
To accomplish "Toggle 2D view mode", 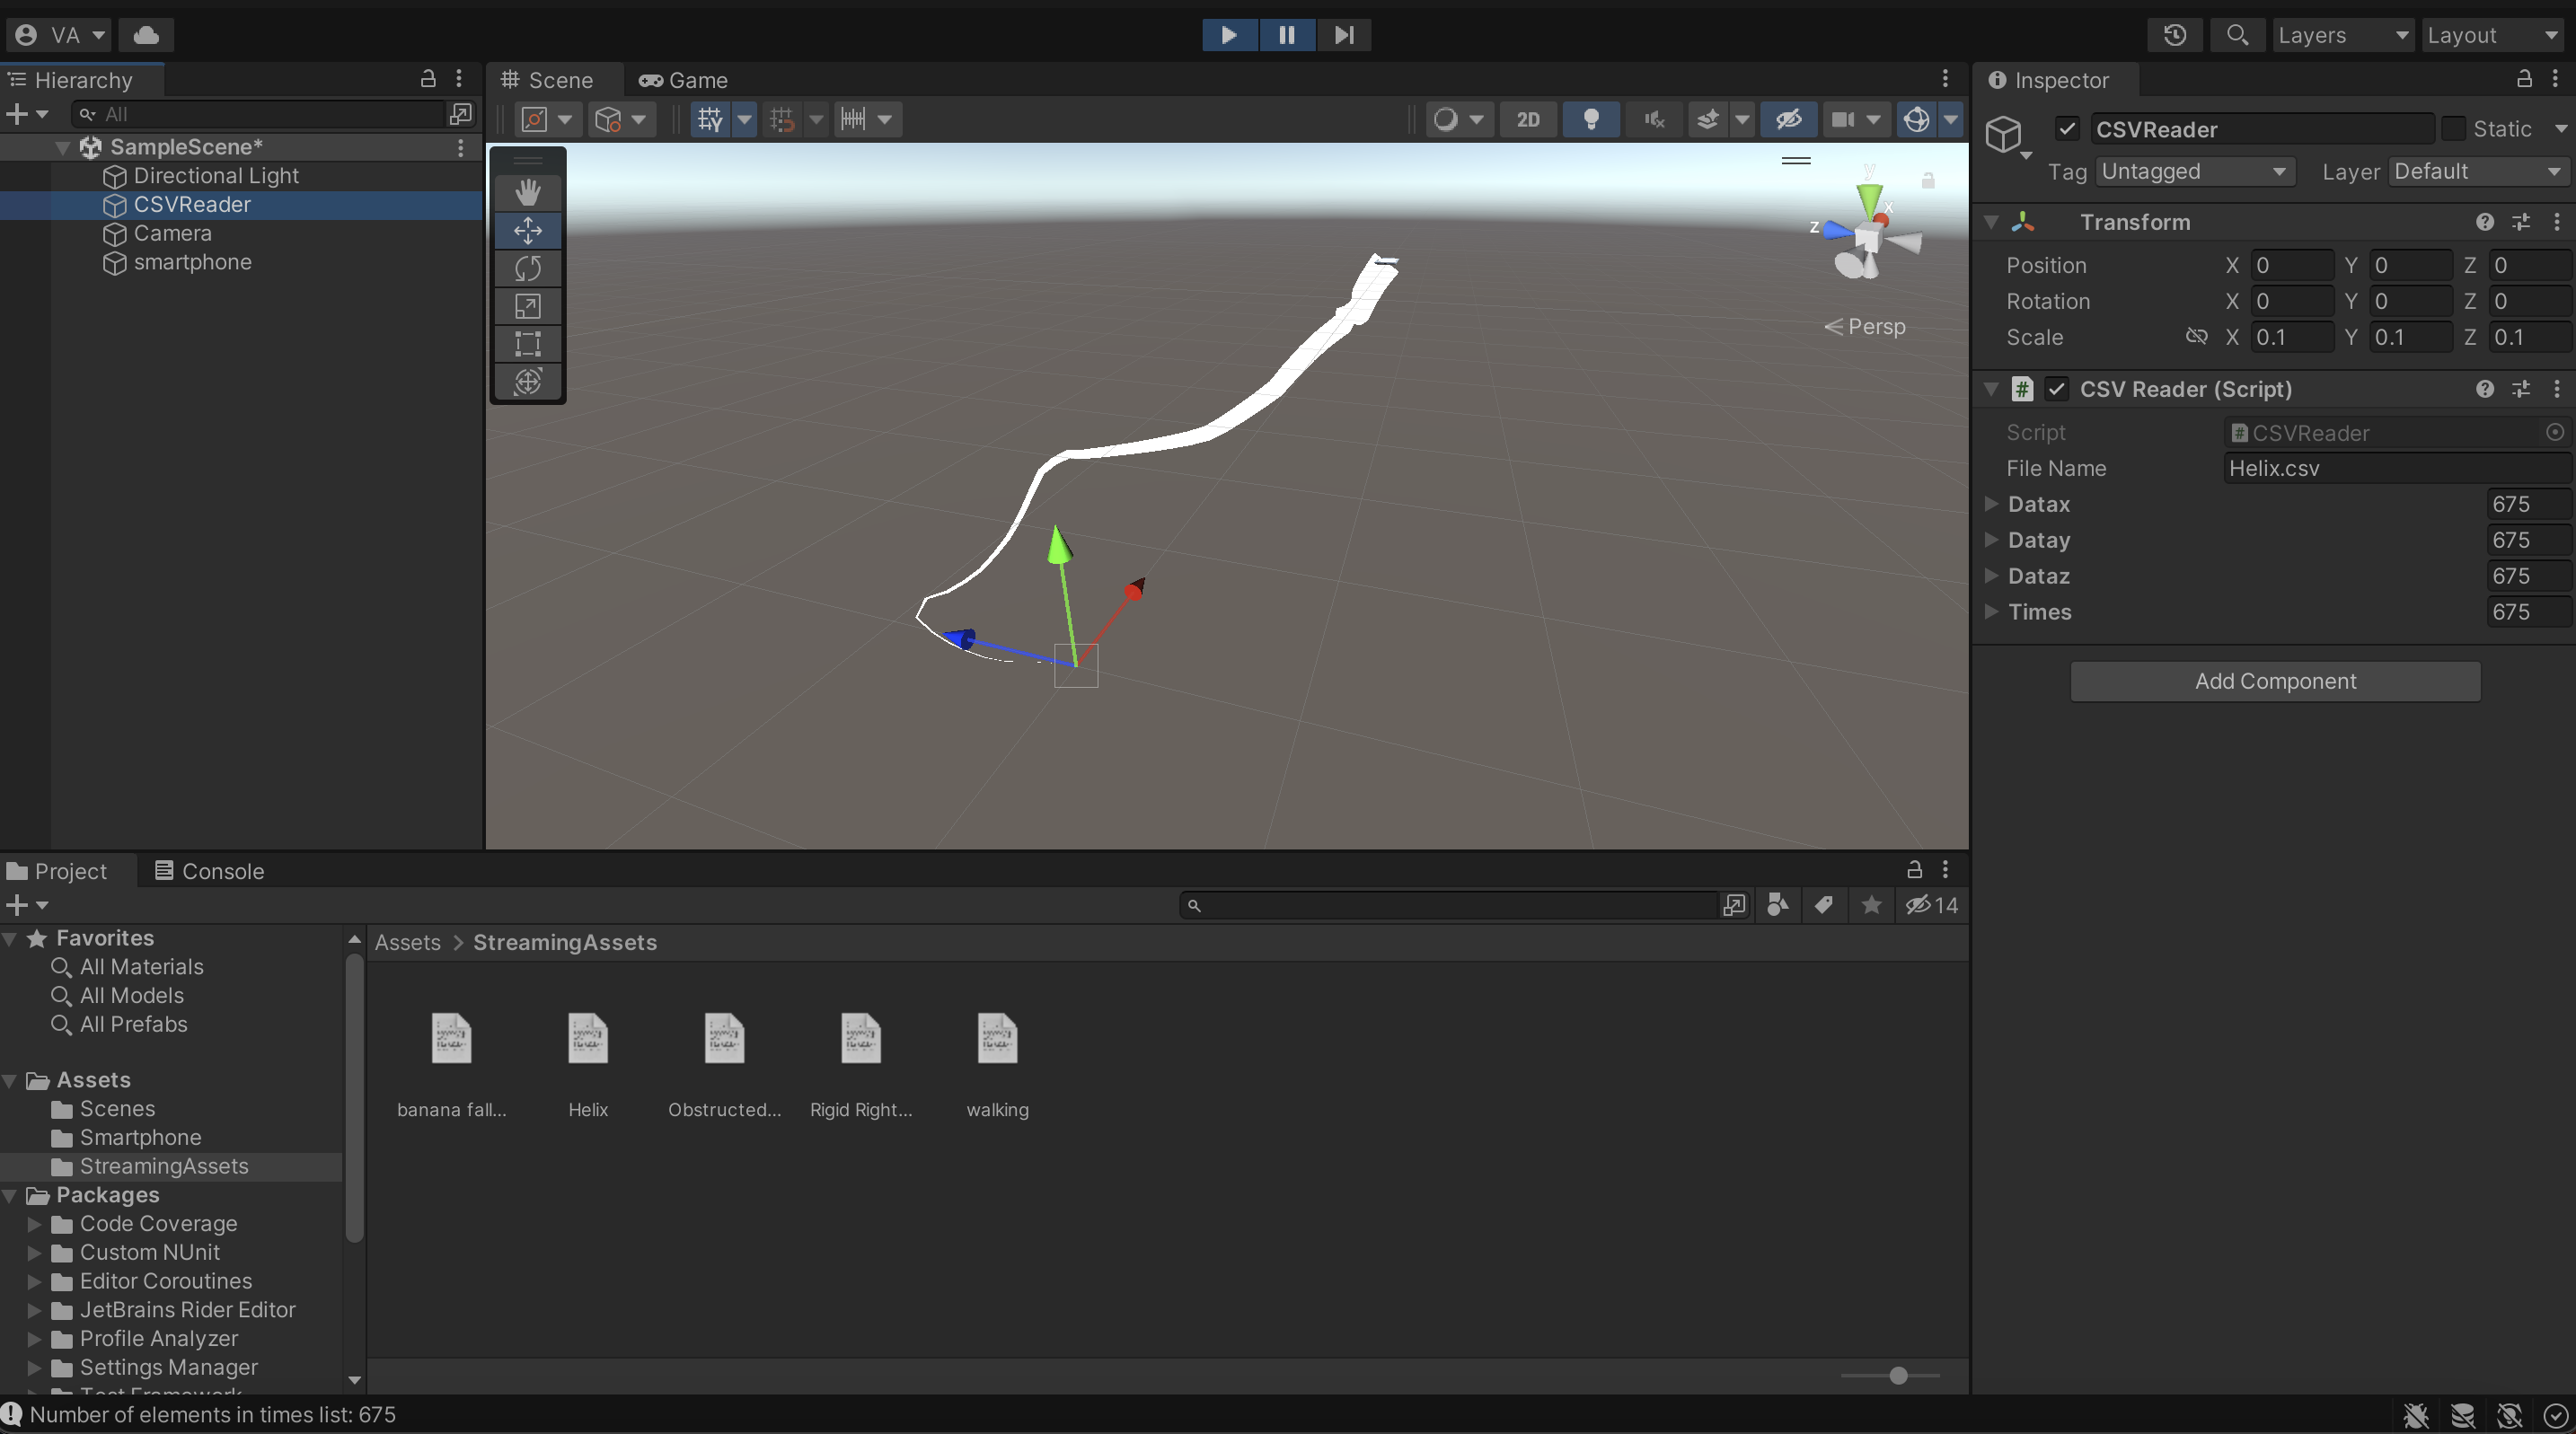I will pos(1527,120).
